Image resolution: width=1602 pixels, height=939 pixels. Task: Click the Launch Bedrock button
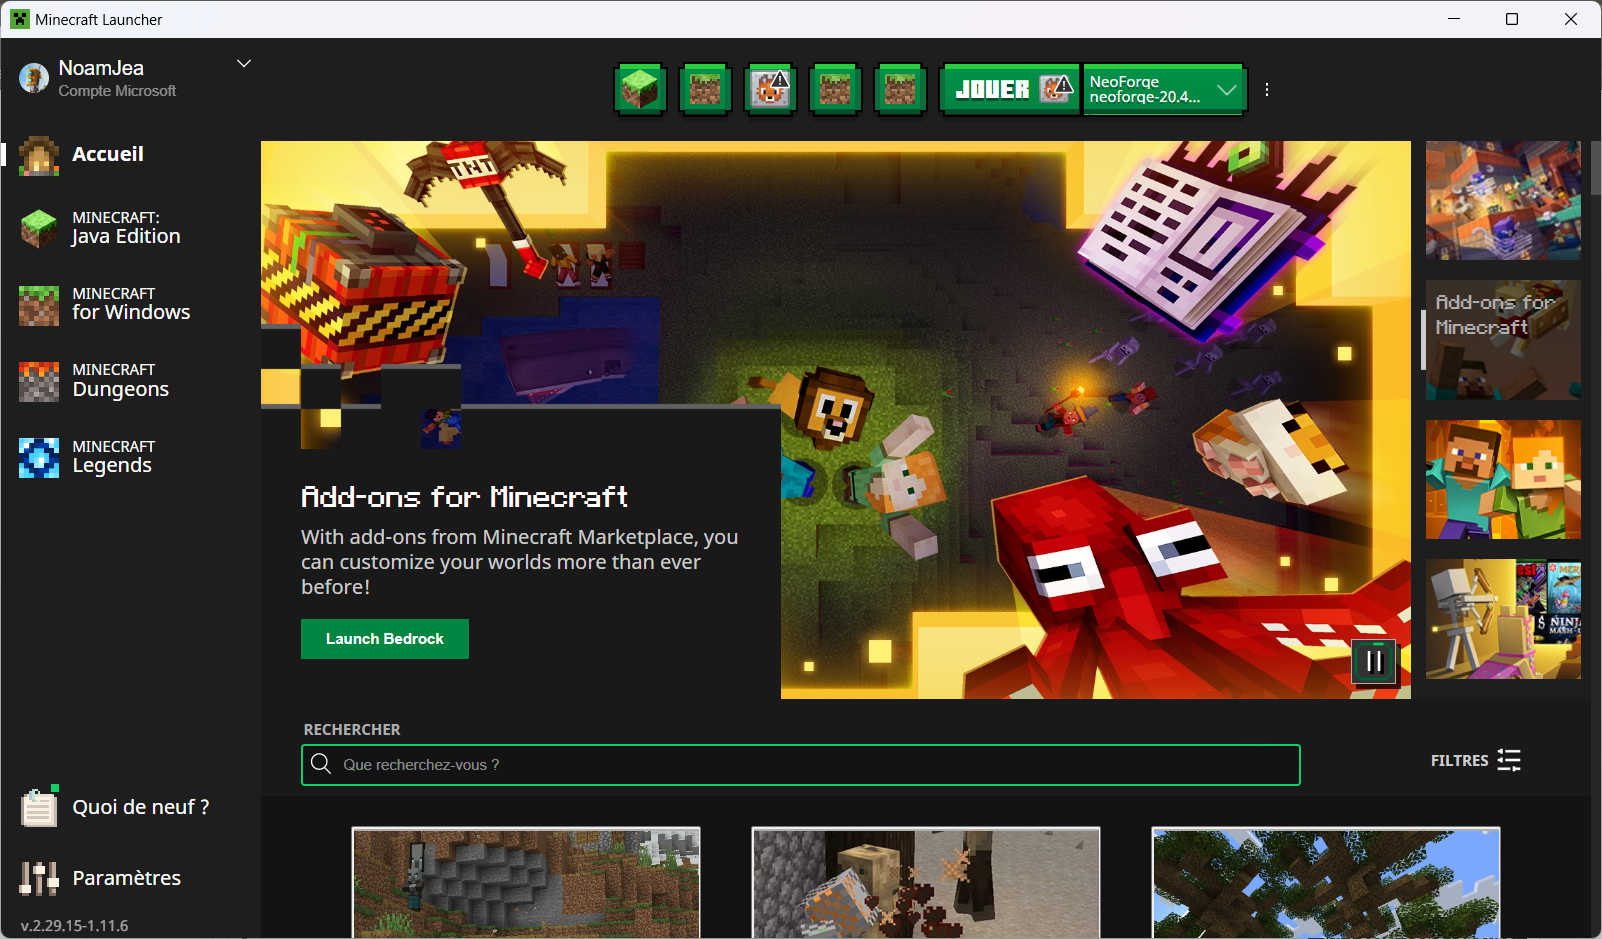385,639
